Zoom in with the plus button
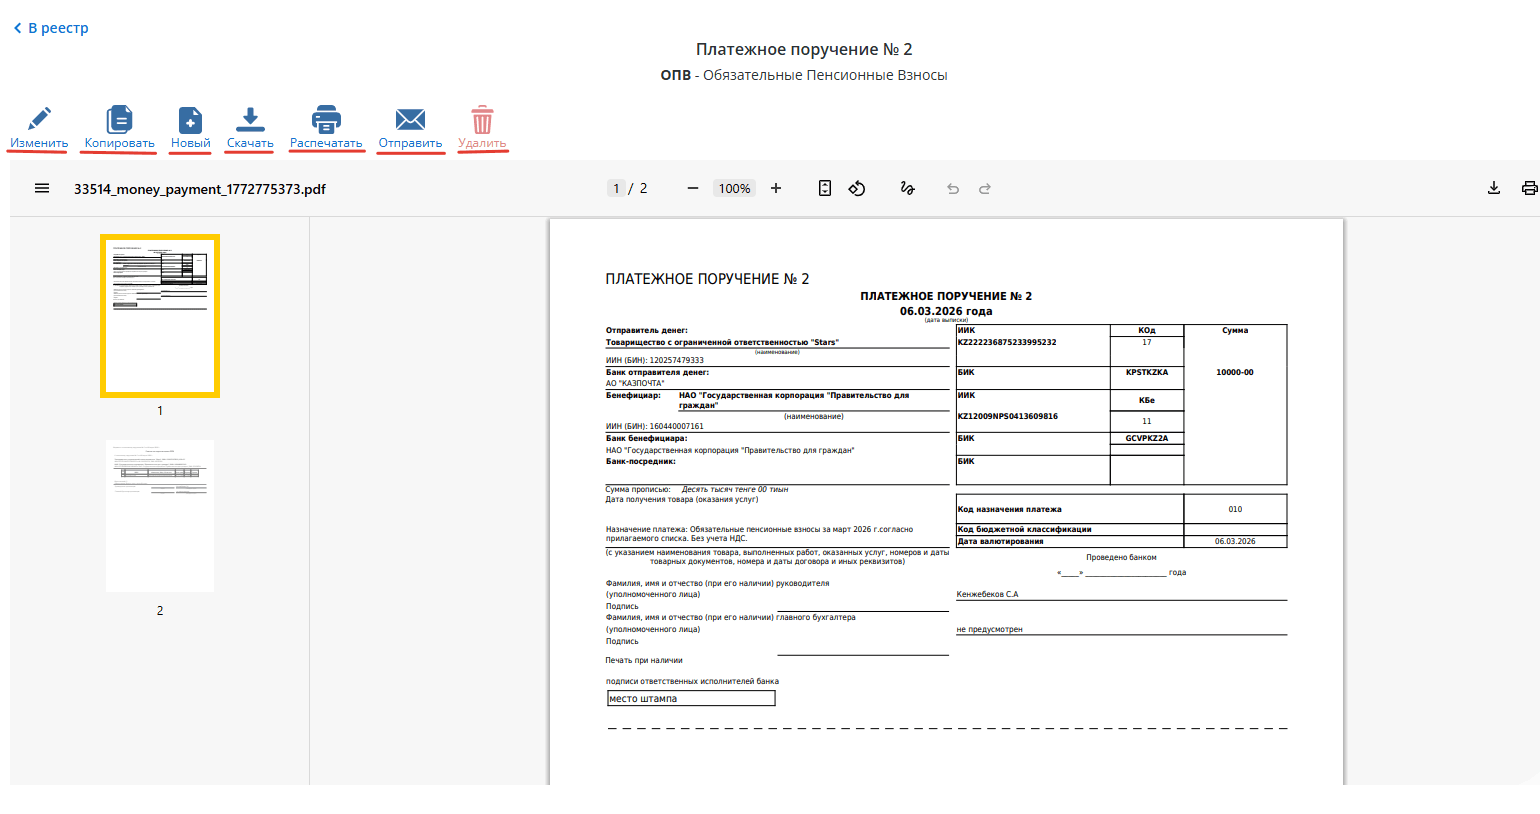 click(776, 188)
